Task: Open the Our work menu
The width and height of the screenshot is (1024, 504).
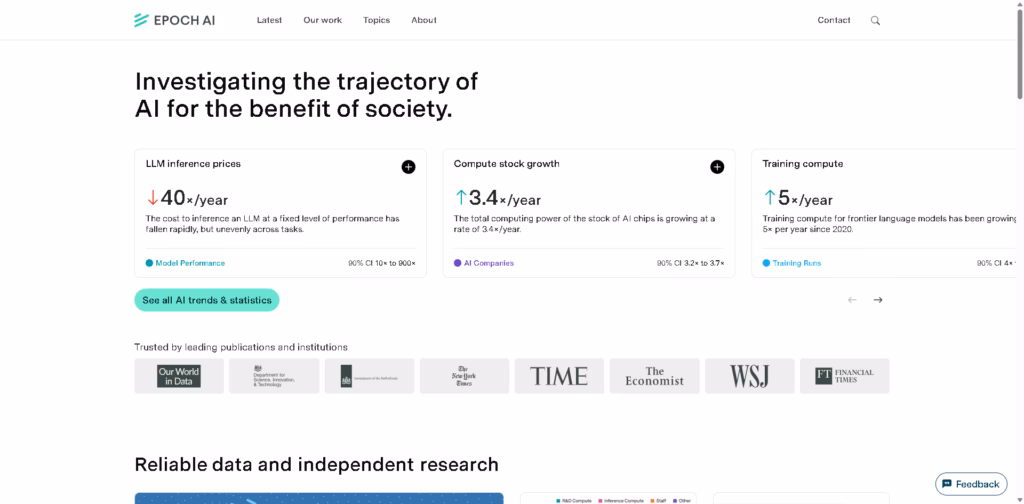Action: coord(323,20)
